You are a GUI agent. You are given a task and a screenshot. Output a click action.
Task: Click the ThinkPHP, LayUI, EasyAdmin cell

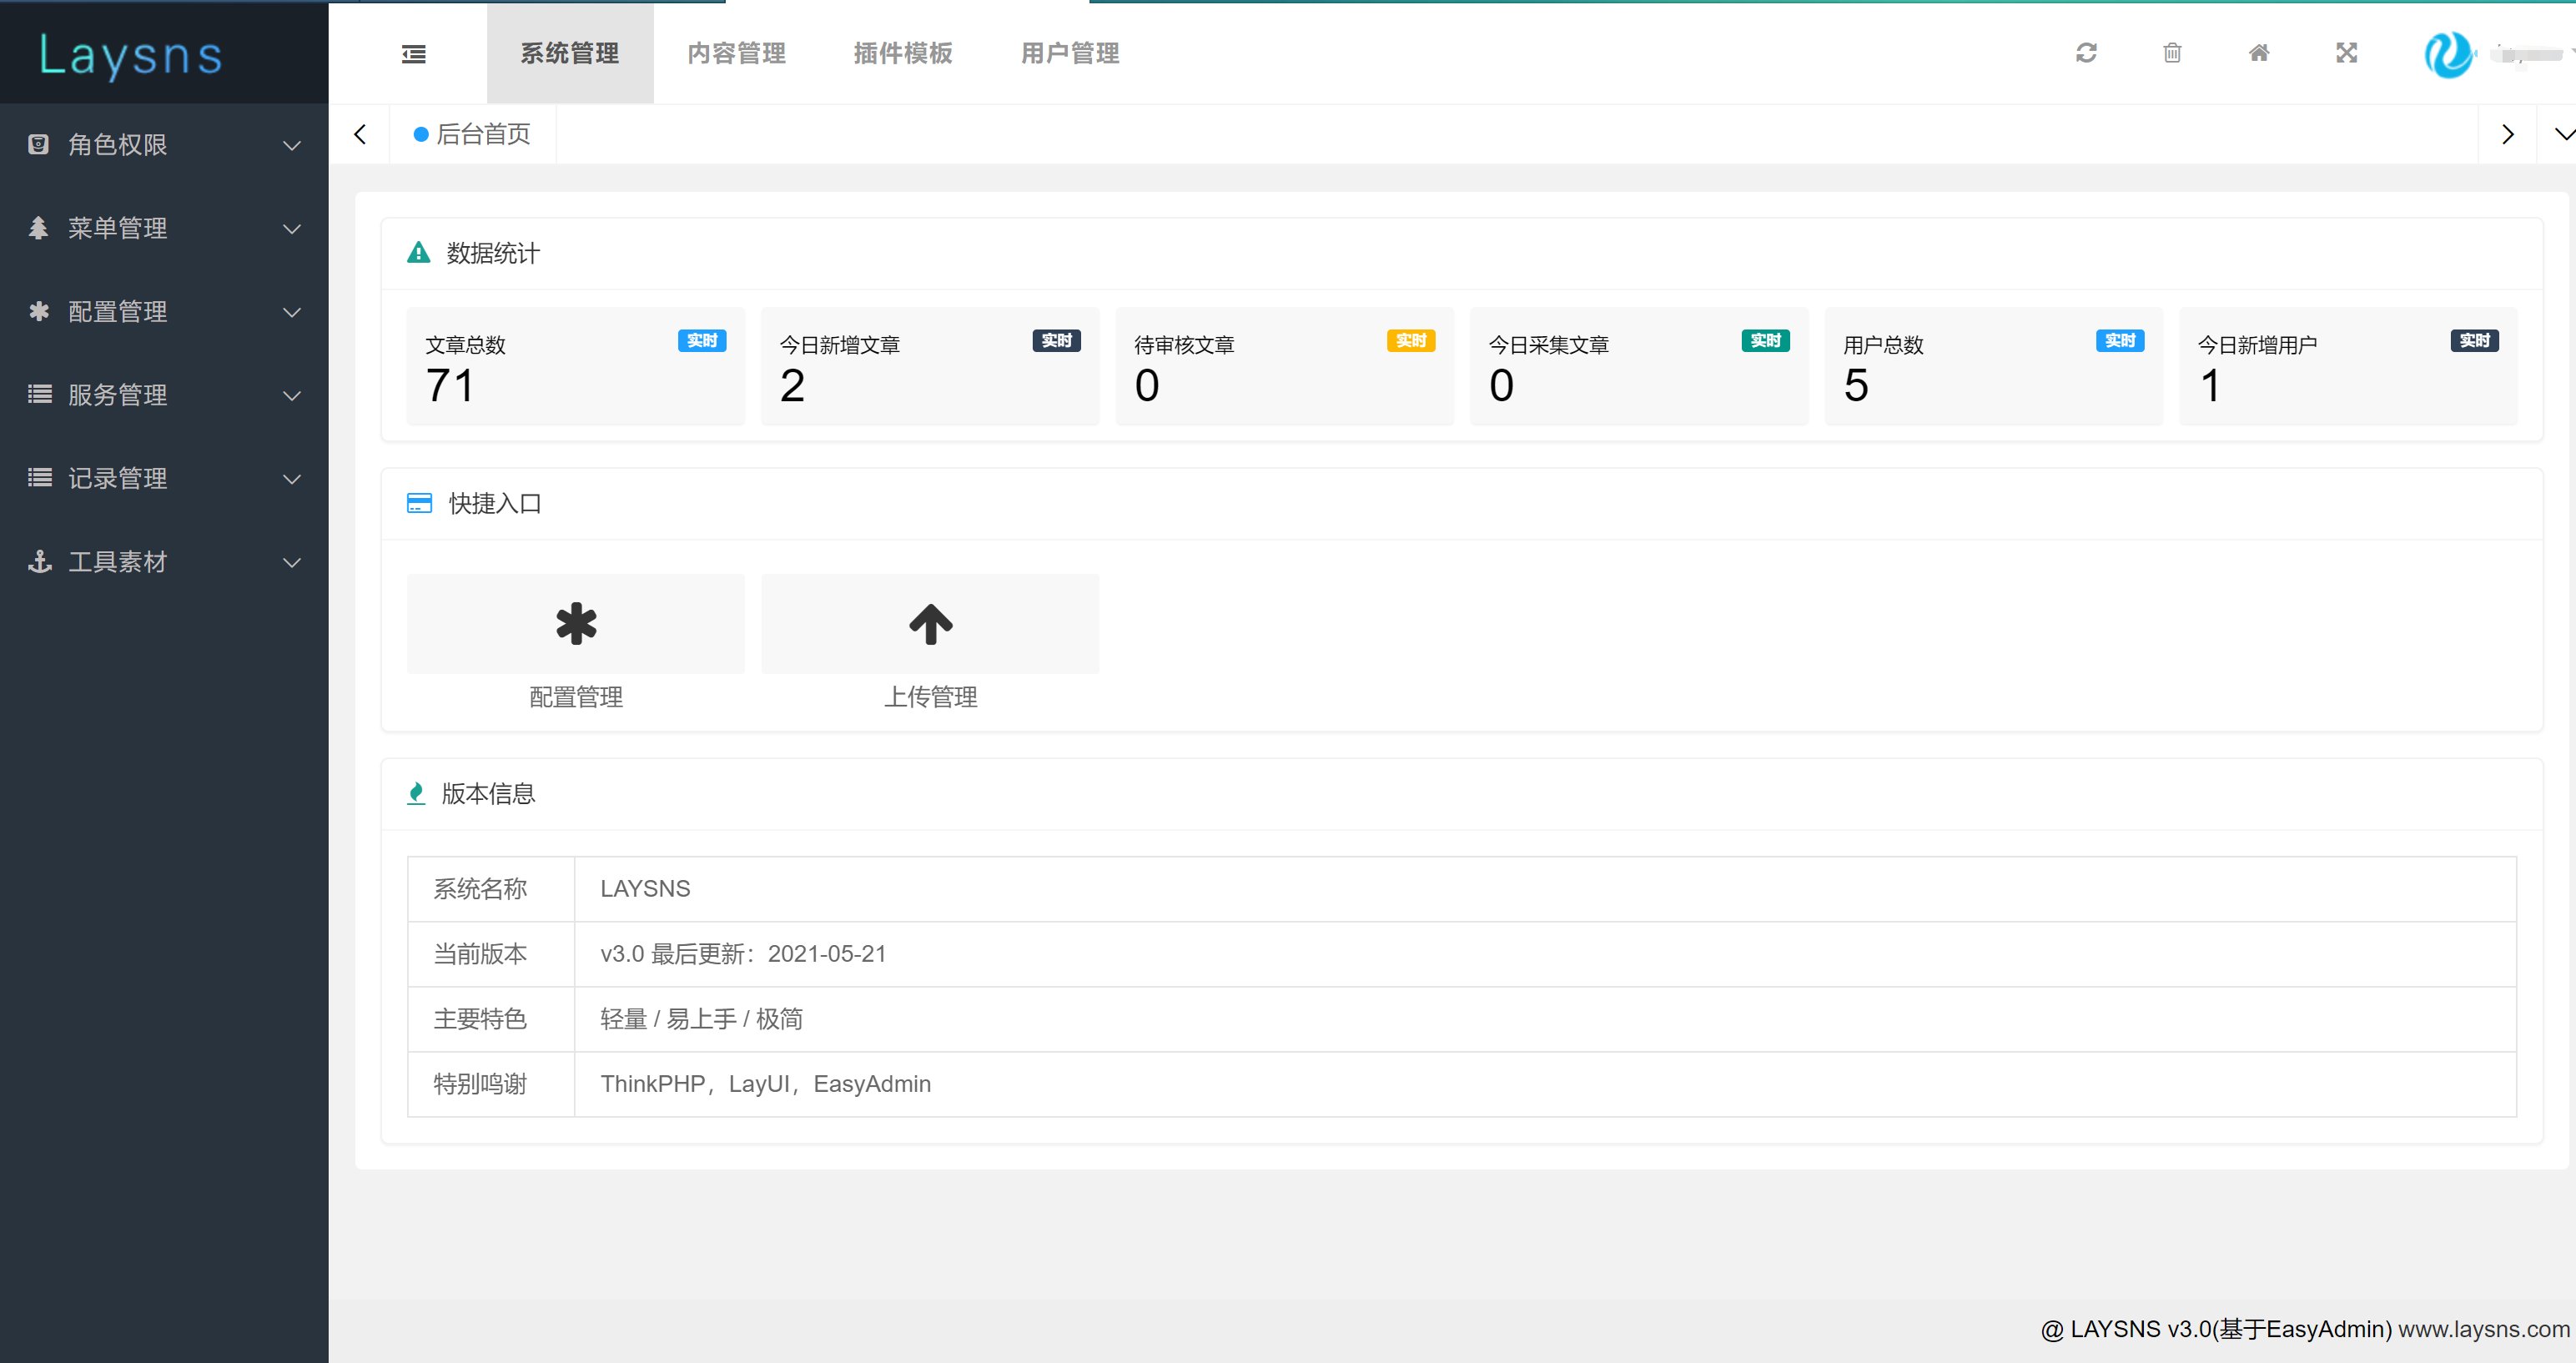(1545, 1084)
